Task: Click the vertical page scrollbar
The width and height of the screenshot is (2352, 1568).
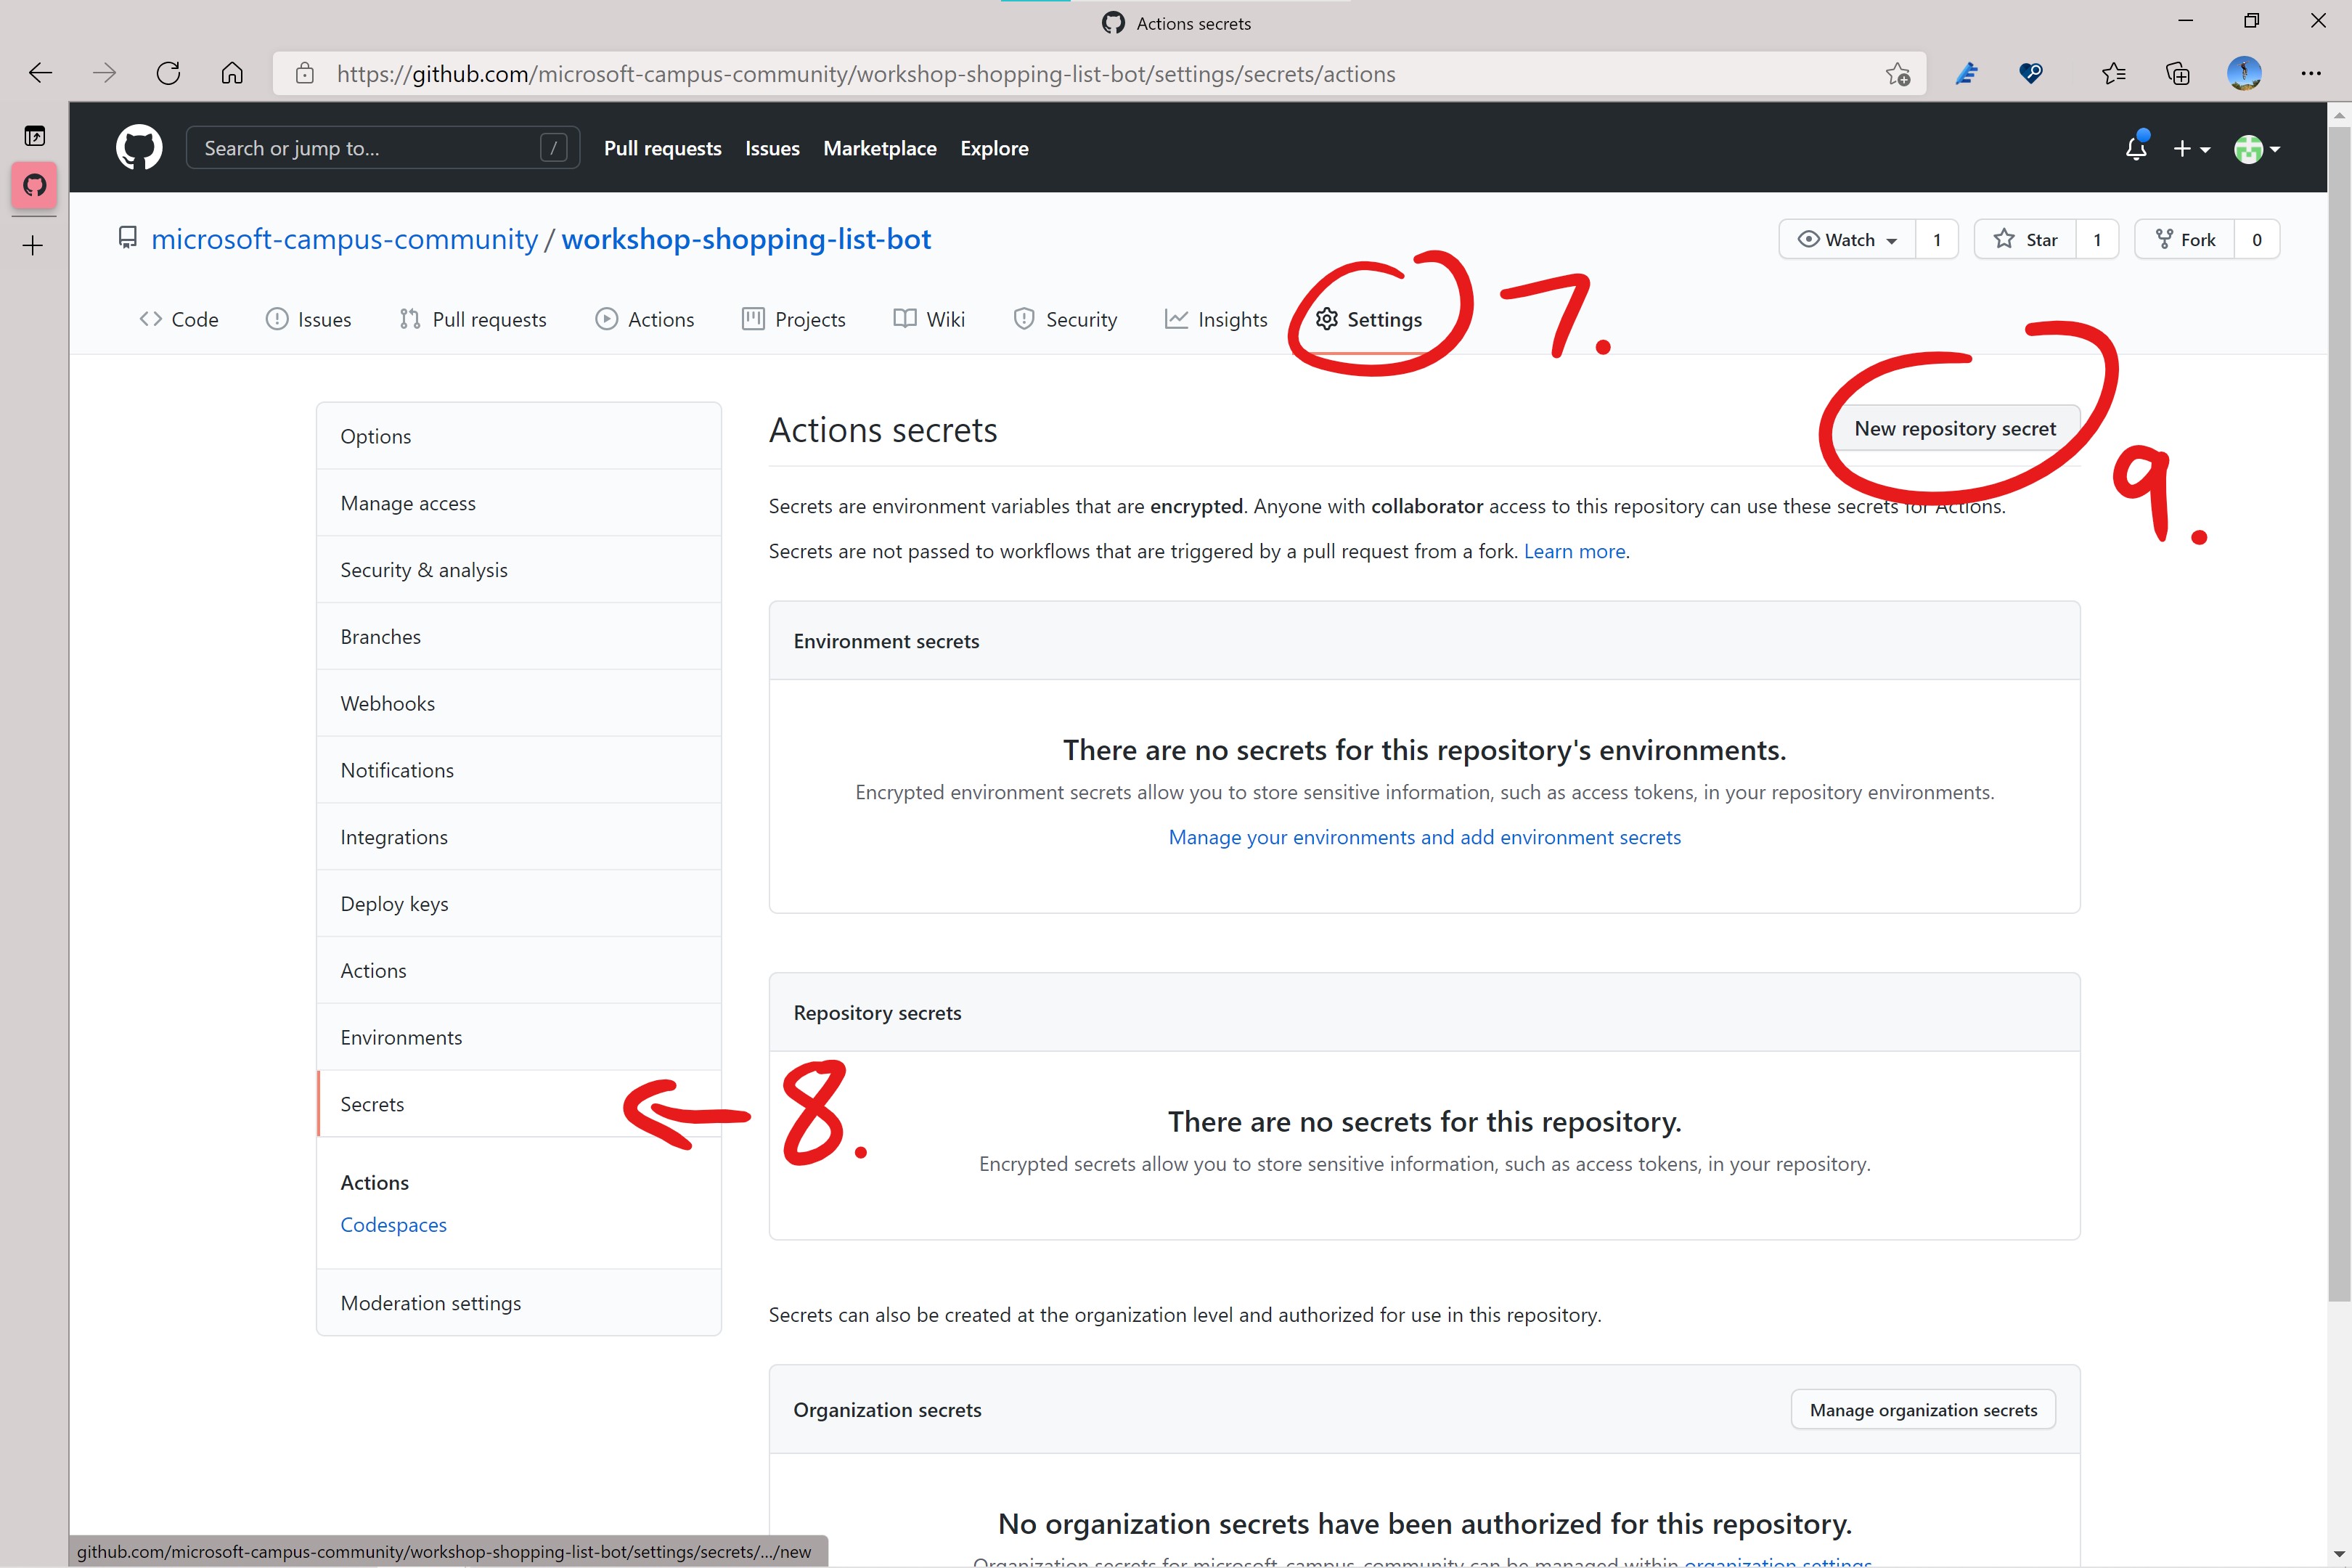Action: [x=2339, y=700]
